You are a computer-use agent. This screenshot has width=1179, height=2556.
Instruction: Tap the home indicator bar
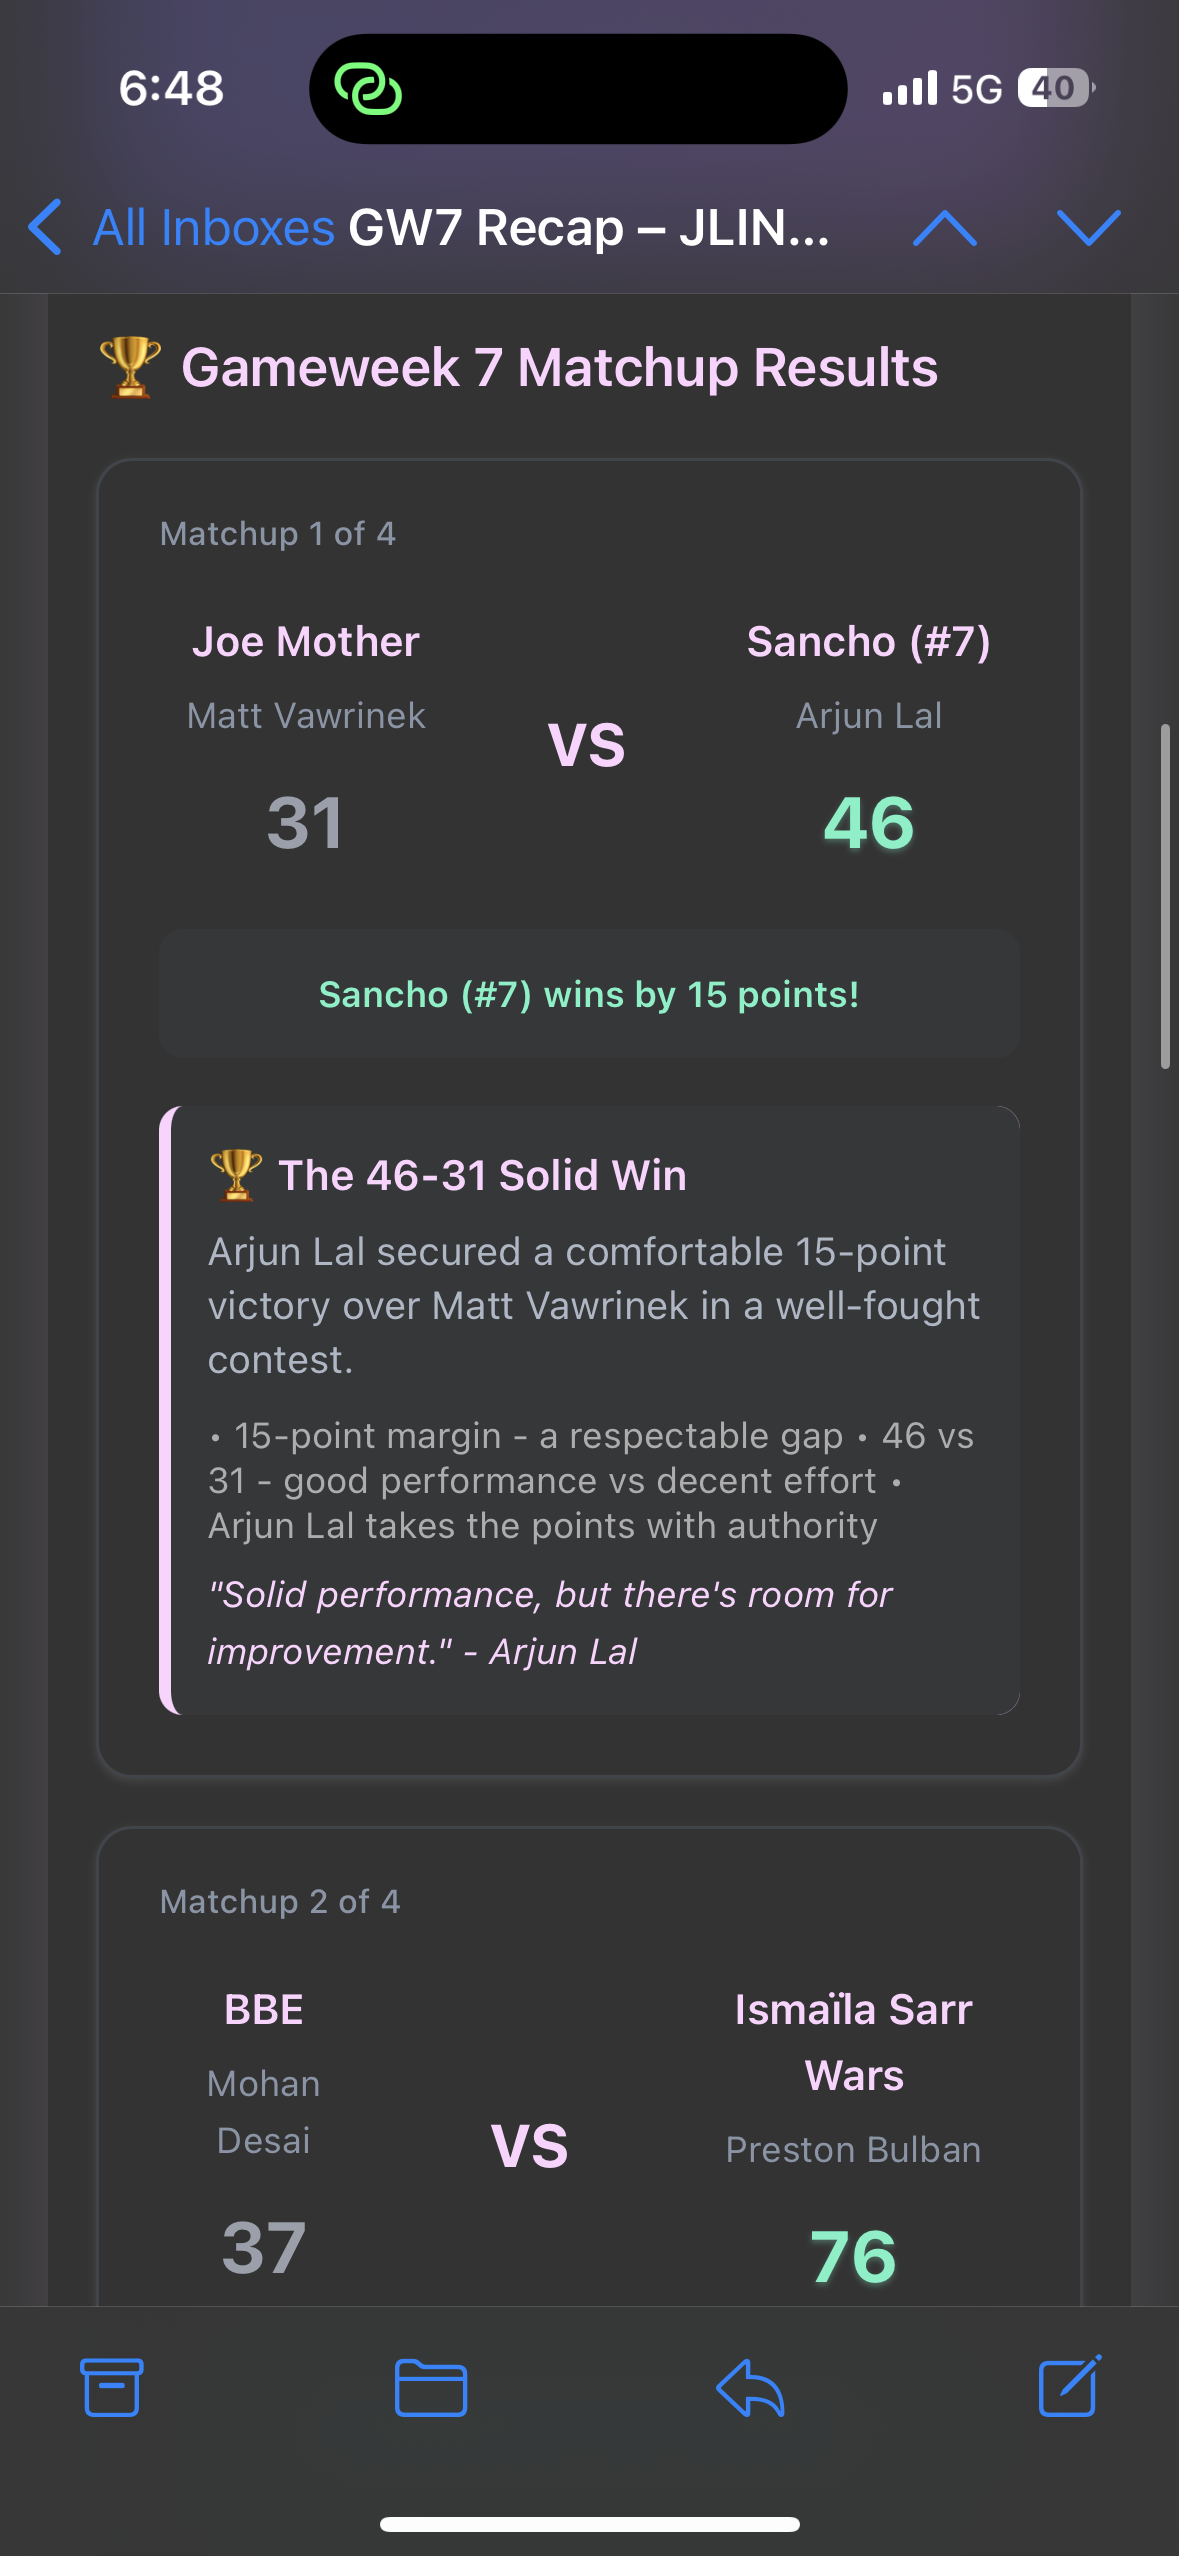tap(589, 2524)
